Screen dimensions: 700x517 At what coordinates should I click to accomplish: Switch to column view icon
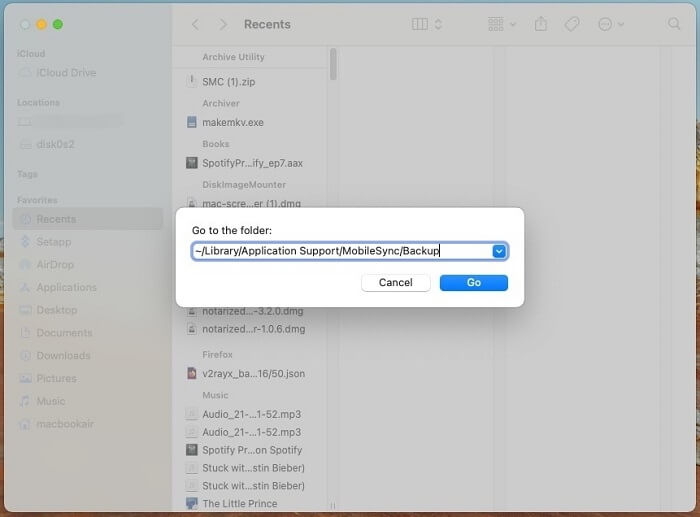pyautogui.click(x=420, y=24)
